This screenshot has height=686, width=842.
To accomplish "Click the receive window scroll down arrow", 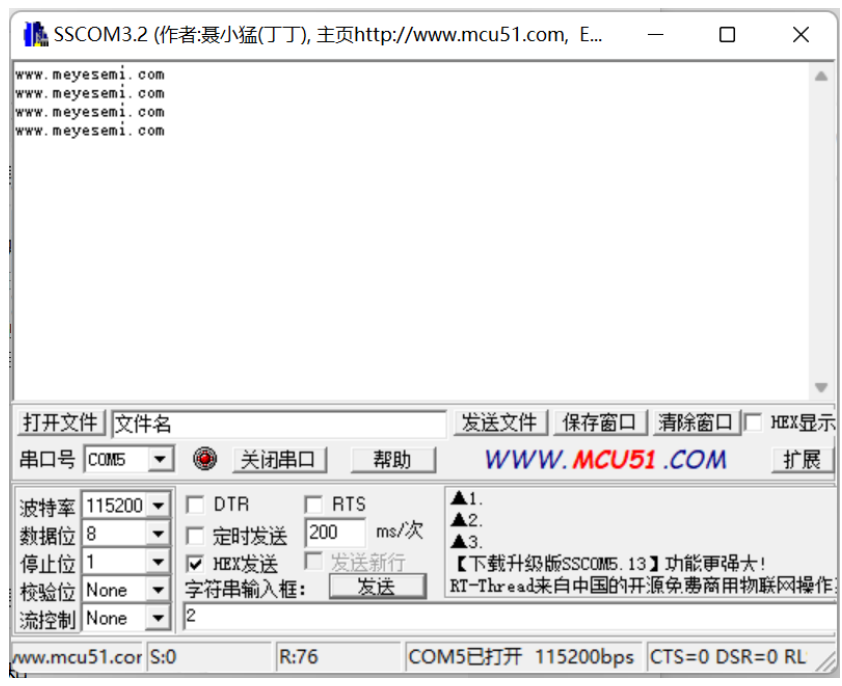I will pos(821,387).
